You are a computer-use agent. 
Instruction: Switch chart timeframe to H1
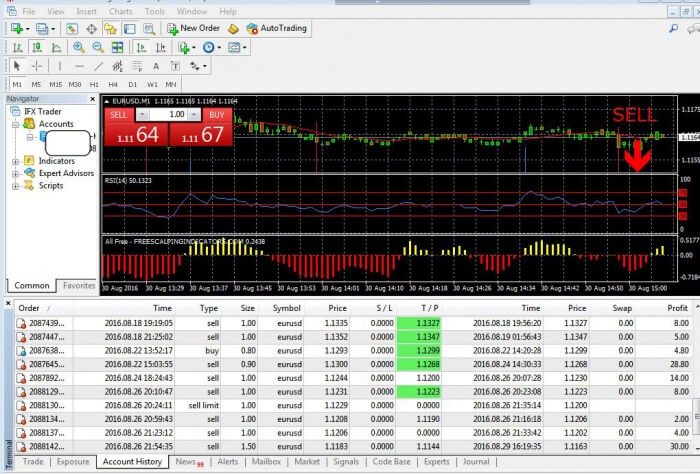(x=95, y=84)
